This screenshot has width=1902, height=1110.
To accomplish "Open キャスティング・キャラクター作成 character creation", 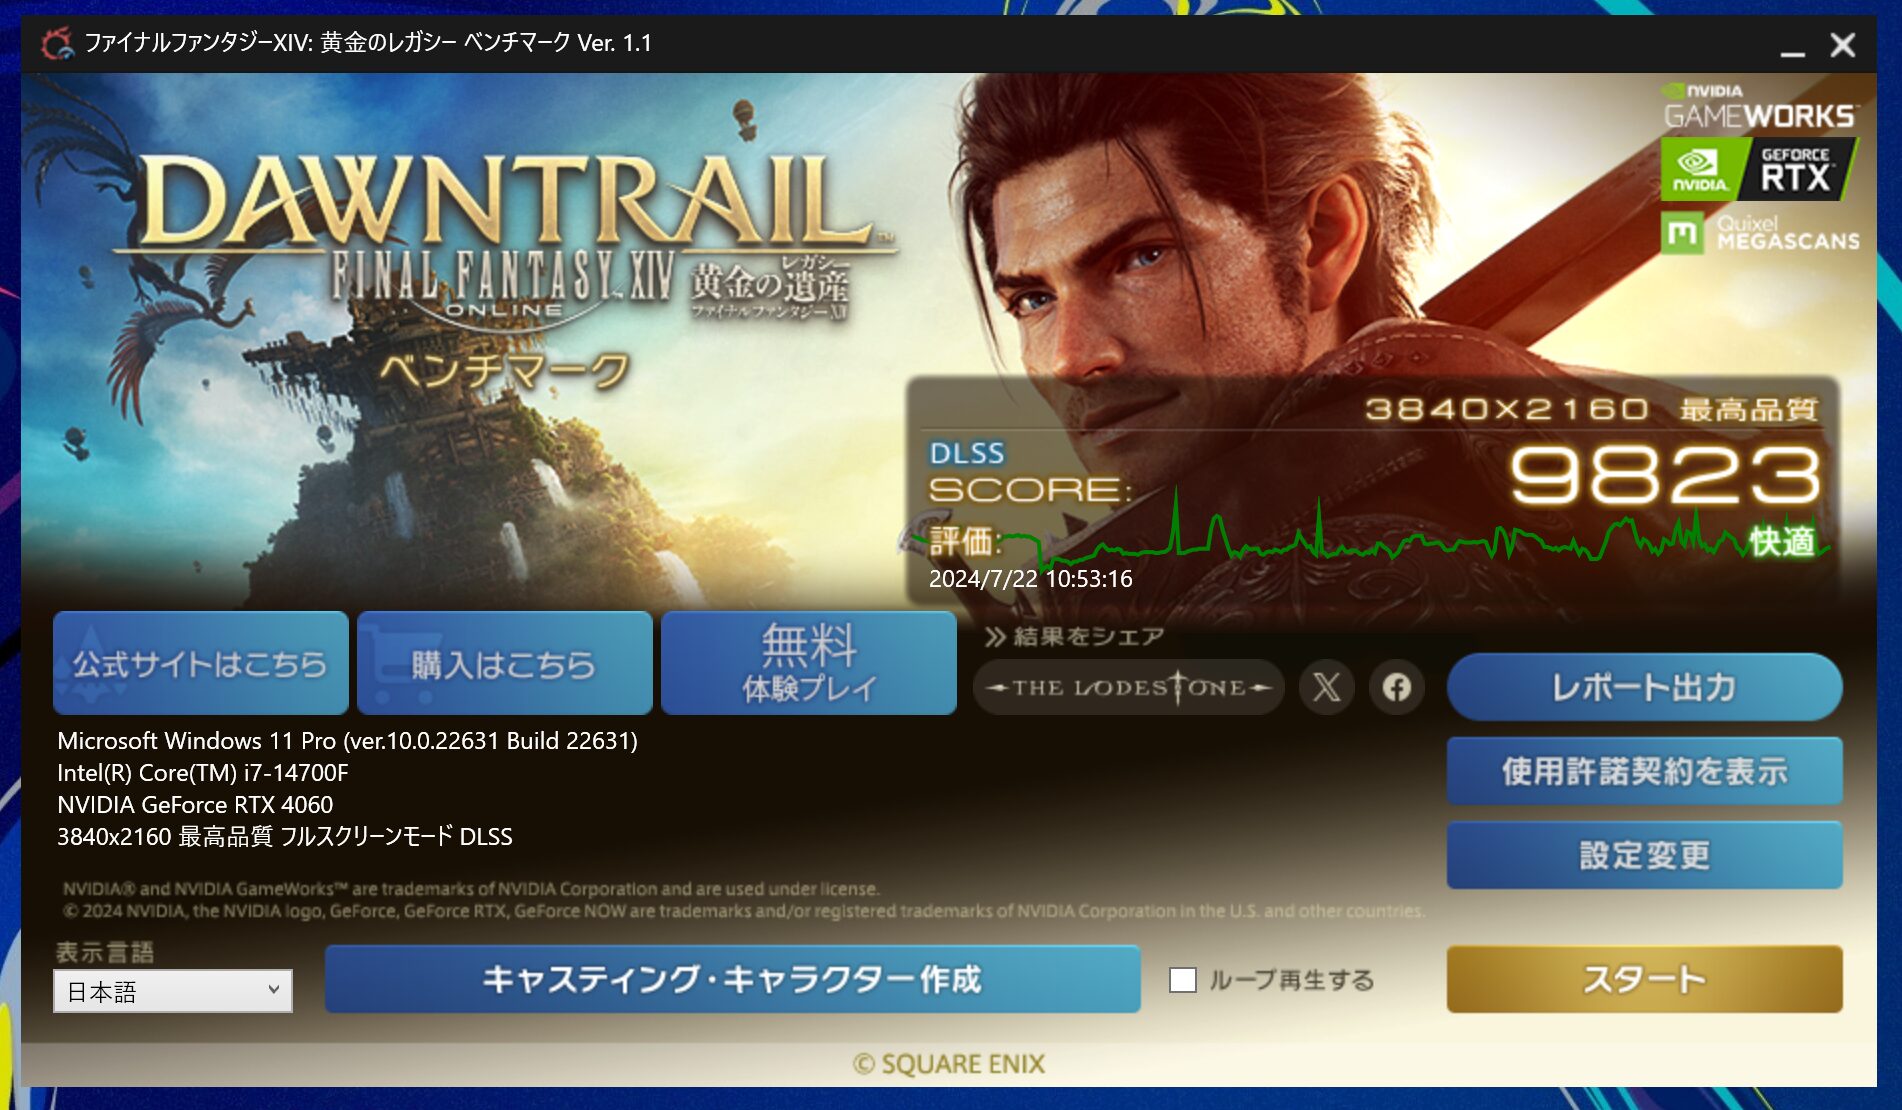I will pyautogui.click(x=732, y=979).
